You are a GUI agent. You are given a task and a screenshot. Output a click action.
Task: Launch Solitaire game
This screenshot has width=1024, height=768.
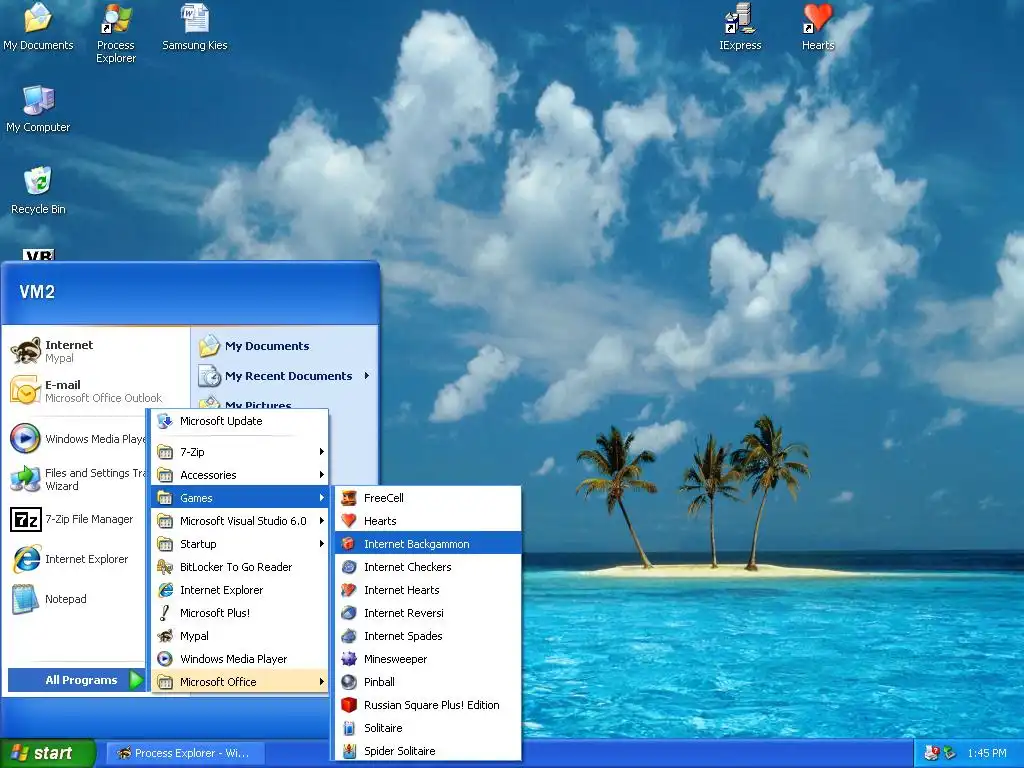click(x=428, y=728)
